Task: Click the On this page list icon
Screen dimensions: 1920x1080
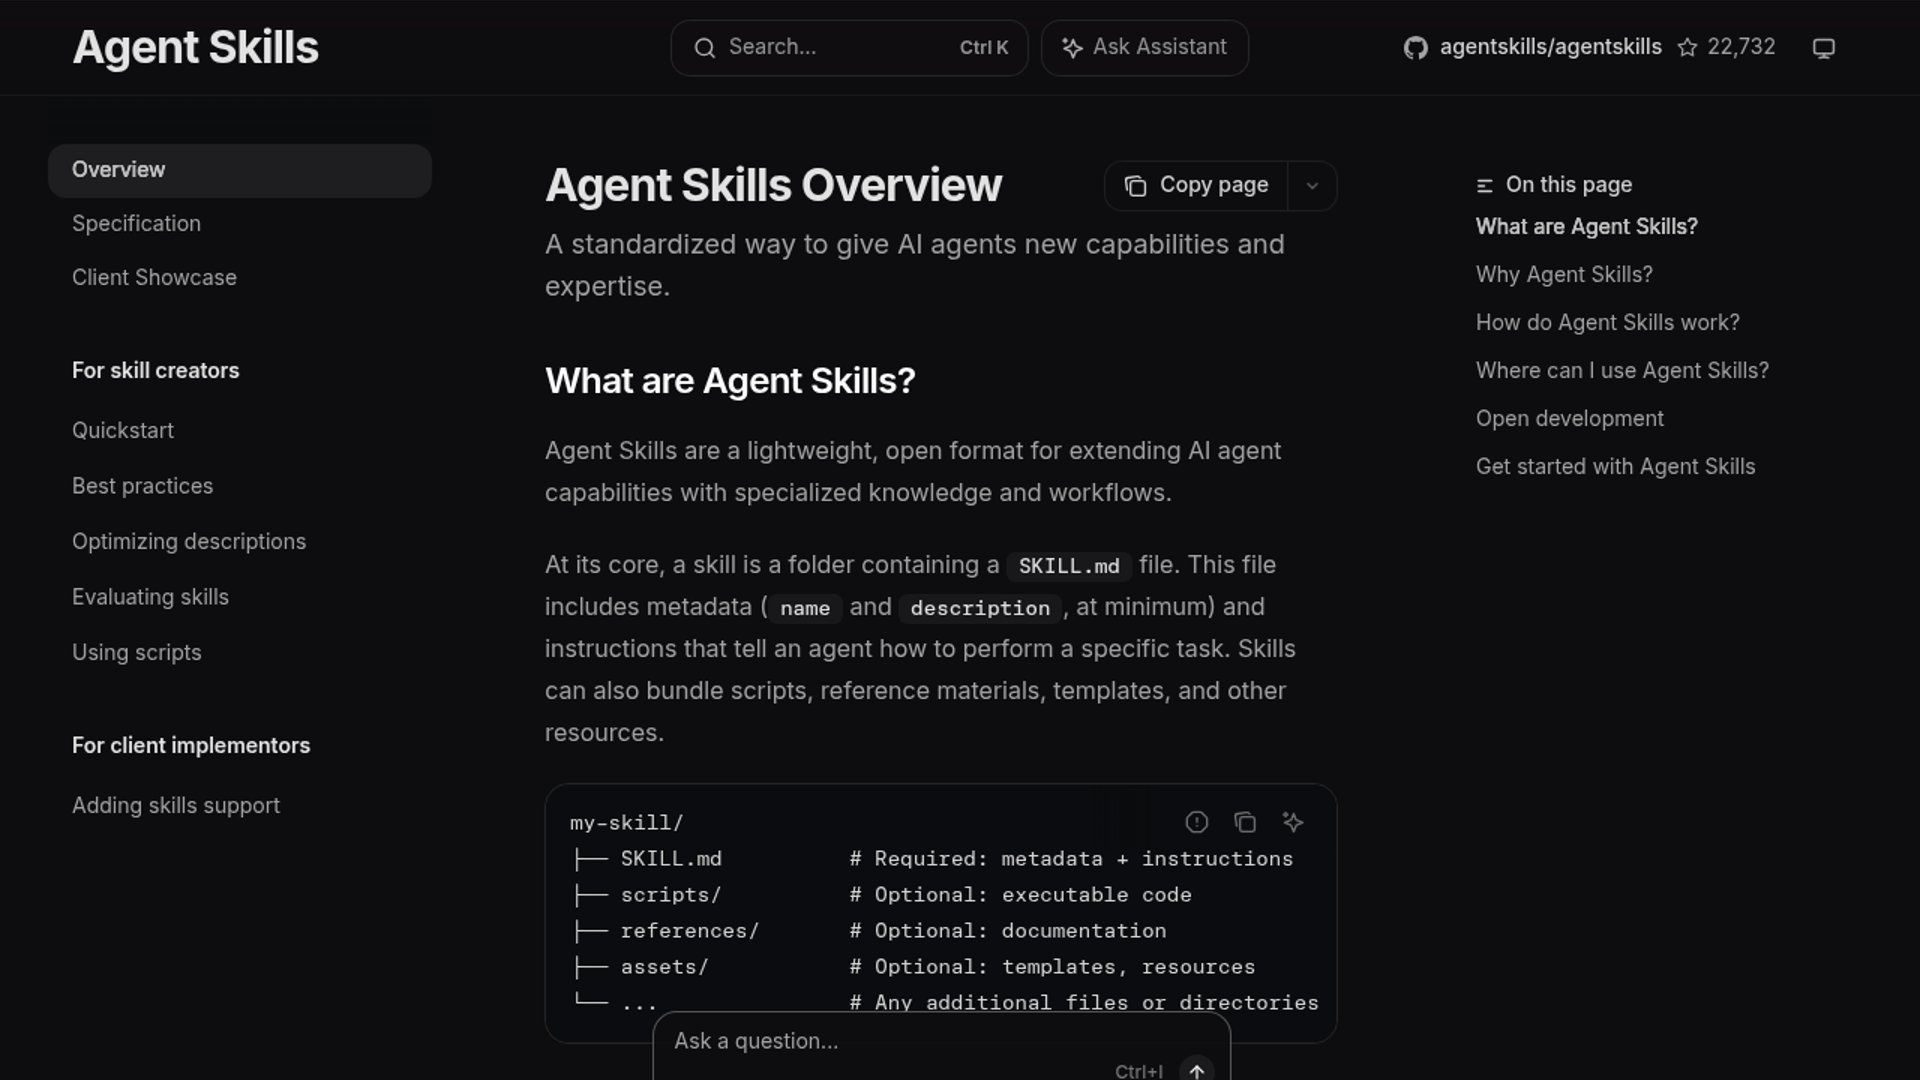Action: tap(1485, 186)
